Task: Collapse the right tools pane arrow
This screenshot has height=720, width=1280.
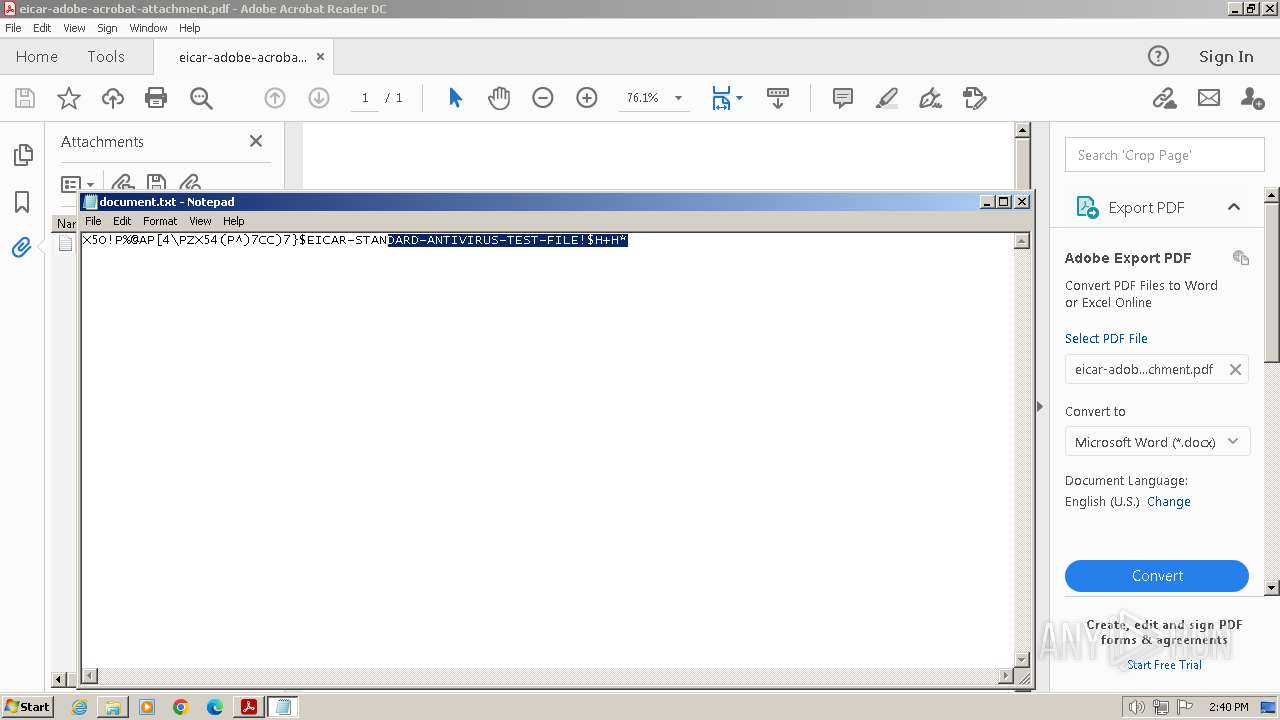Action: tap(1040, 406)
